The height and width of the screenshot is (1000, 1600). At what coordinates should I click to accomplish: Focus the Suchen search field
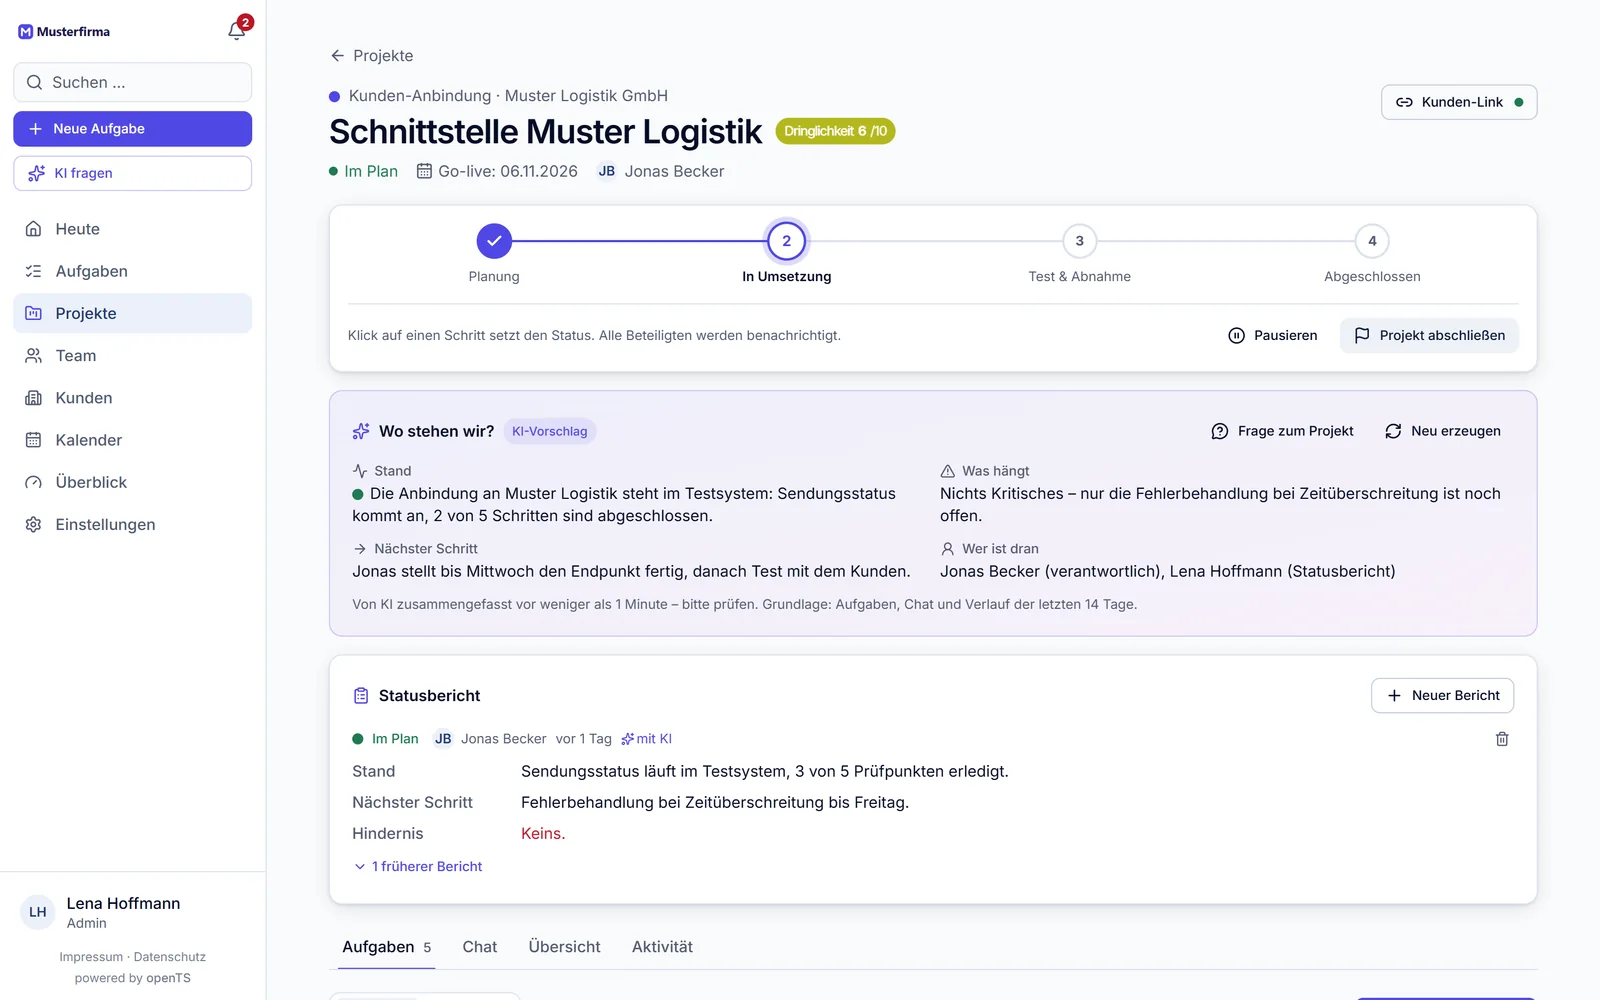coord(132,82)
